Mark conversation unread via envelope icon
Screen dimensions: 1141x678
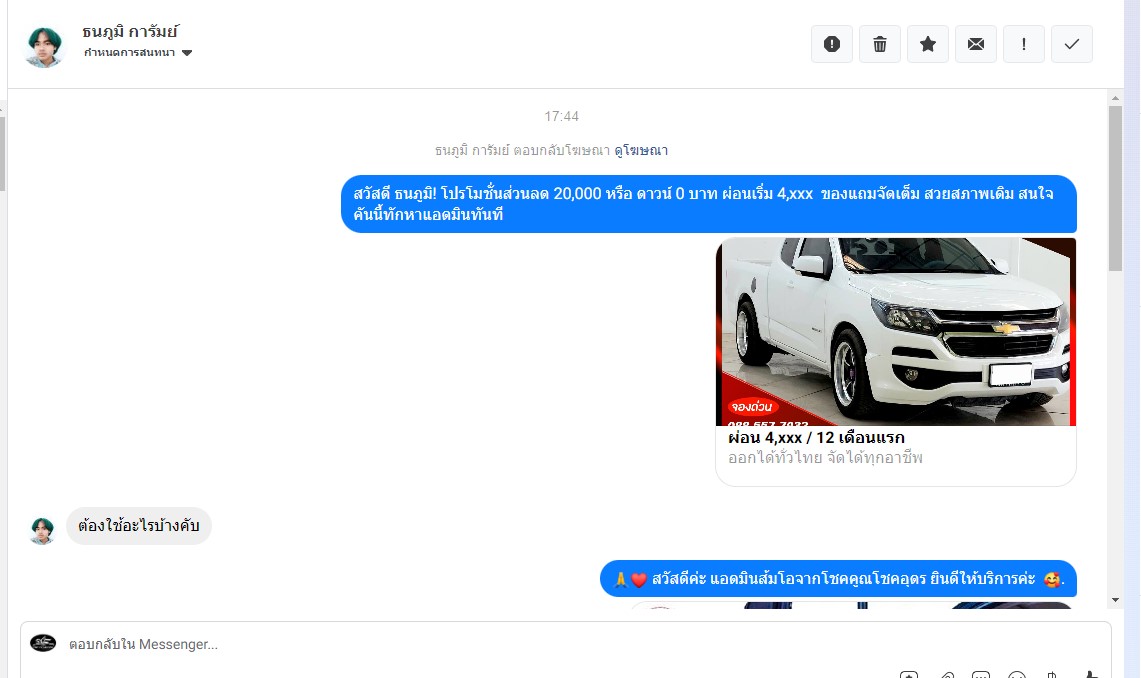coord(976,44)
